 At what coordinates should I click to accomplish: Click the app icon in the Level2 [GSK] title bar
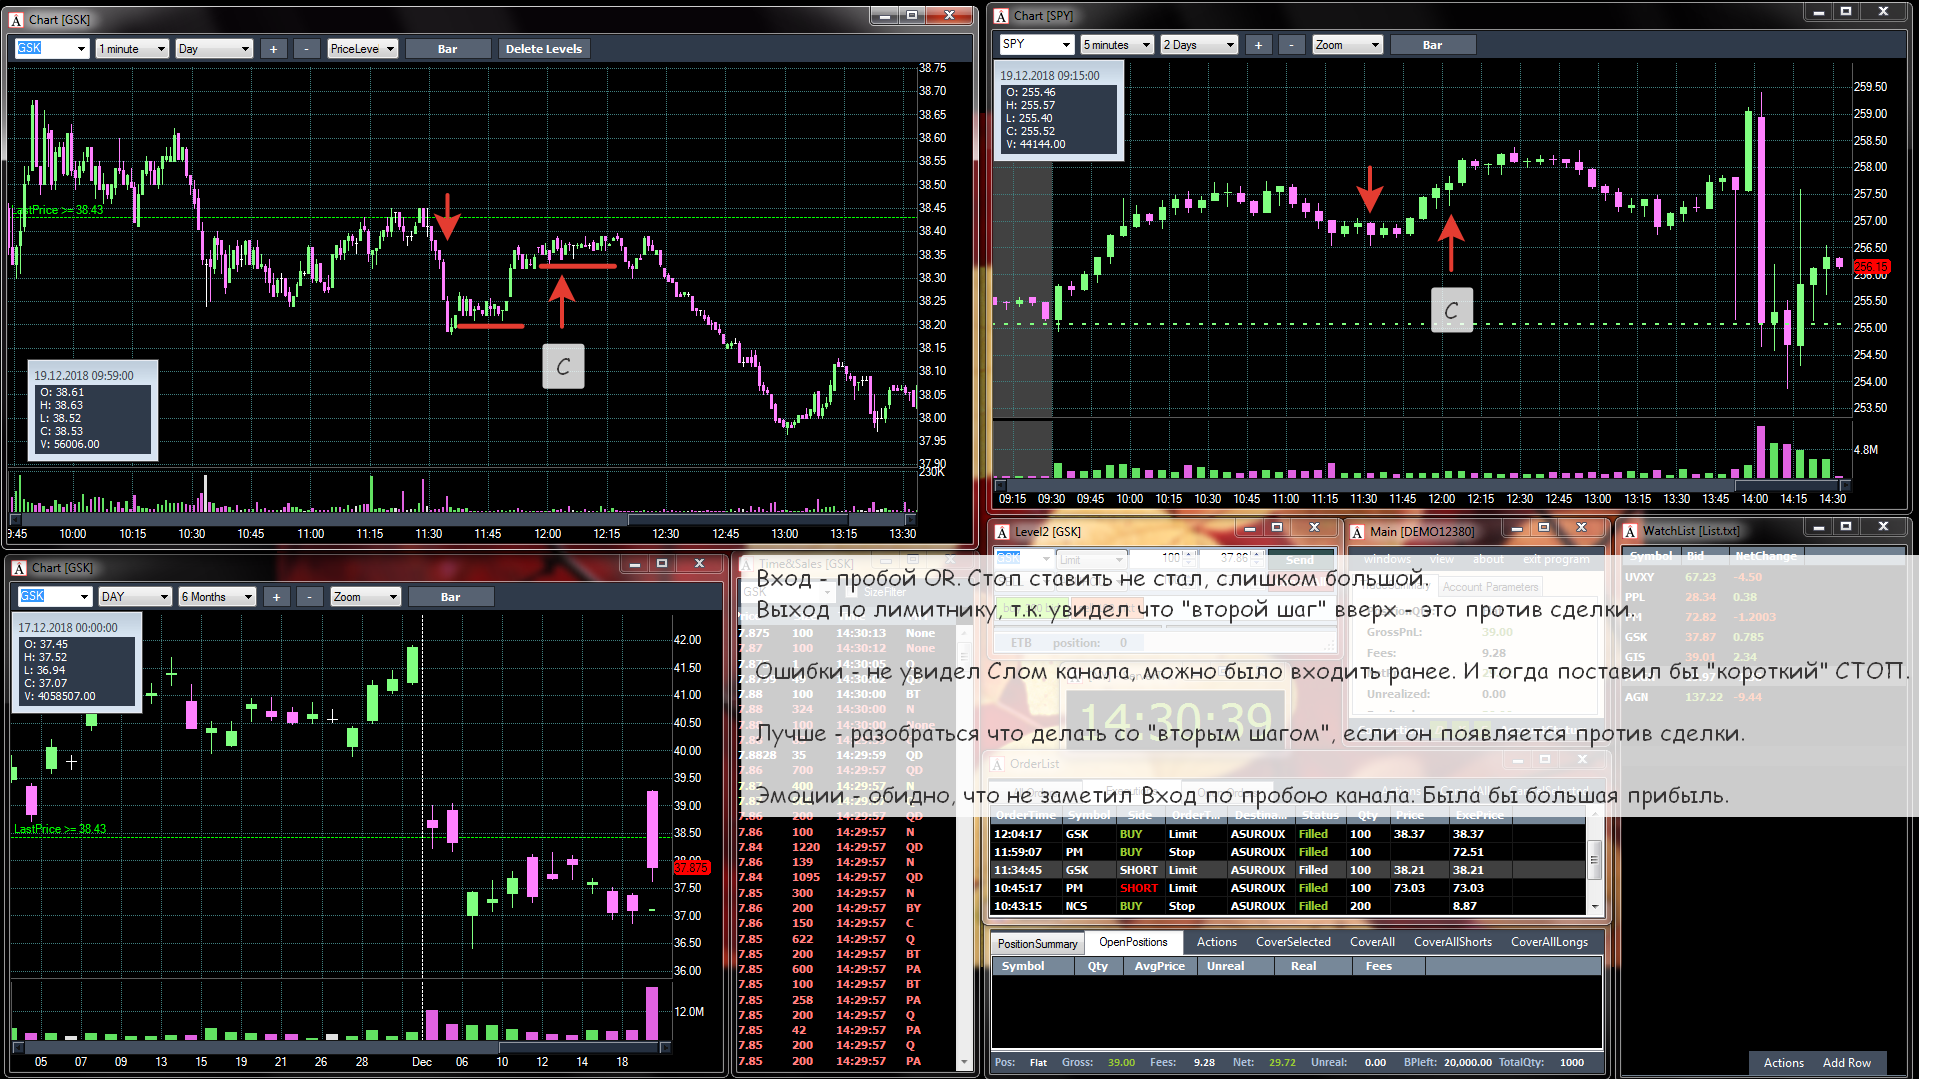[x=1002, y=532]
